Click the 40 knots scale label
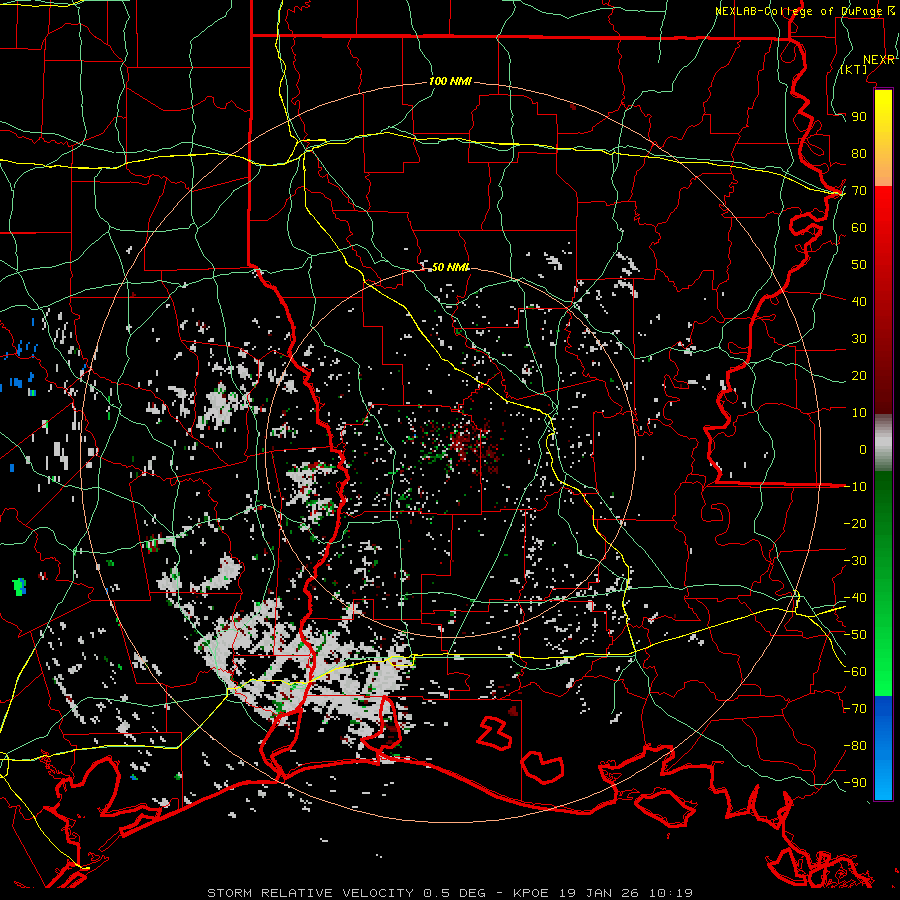This screenshot has width=900, height=900. coord(859,301)
